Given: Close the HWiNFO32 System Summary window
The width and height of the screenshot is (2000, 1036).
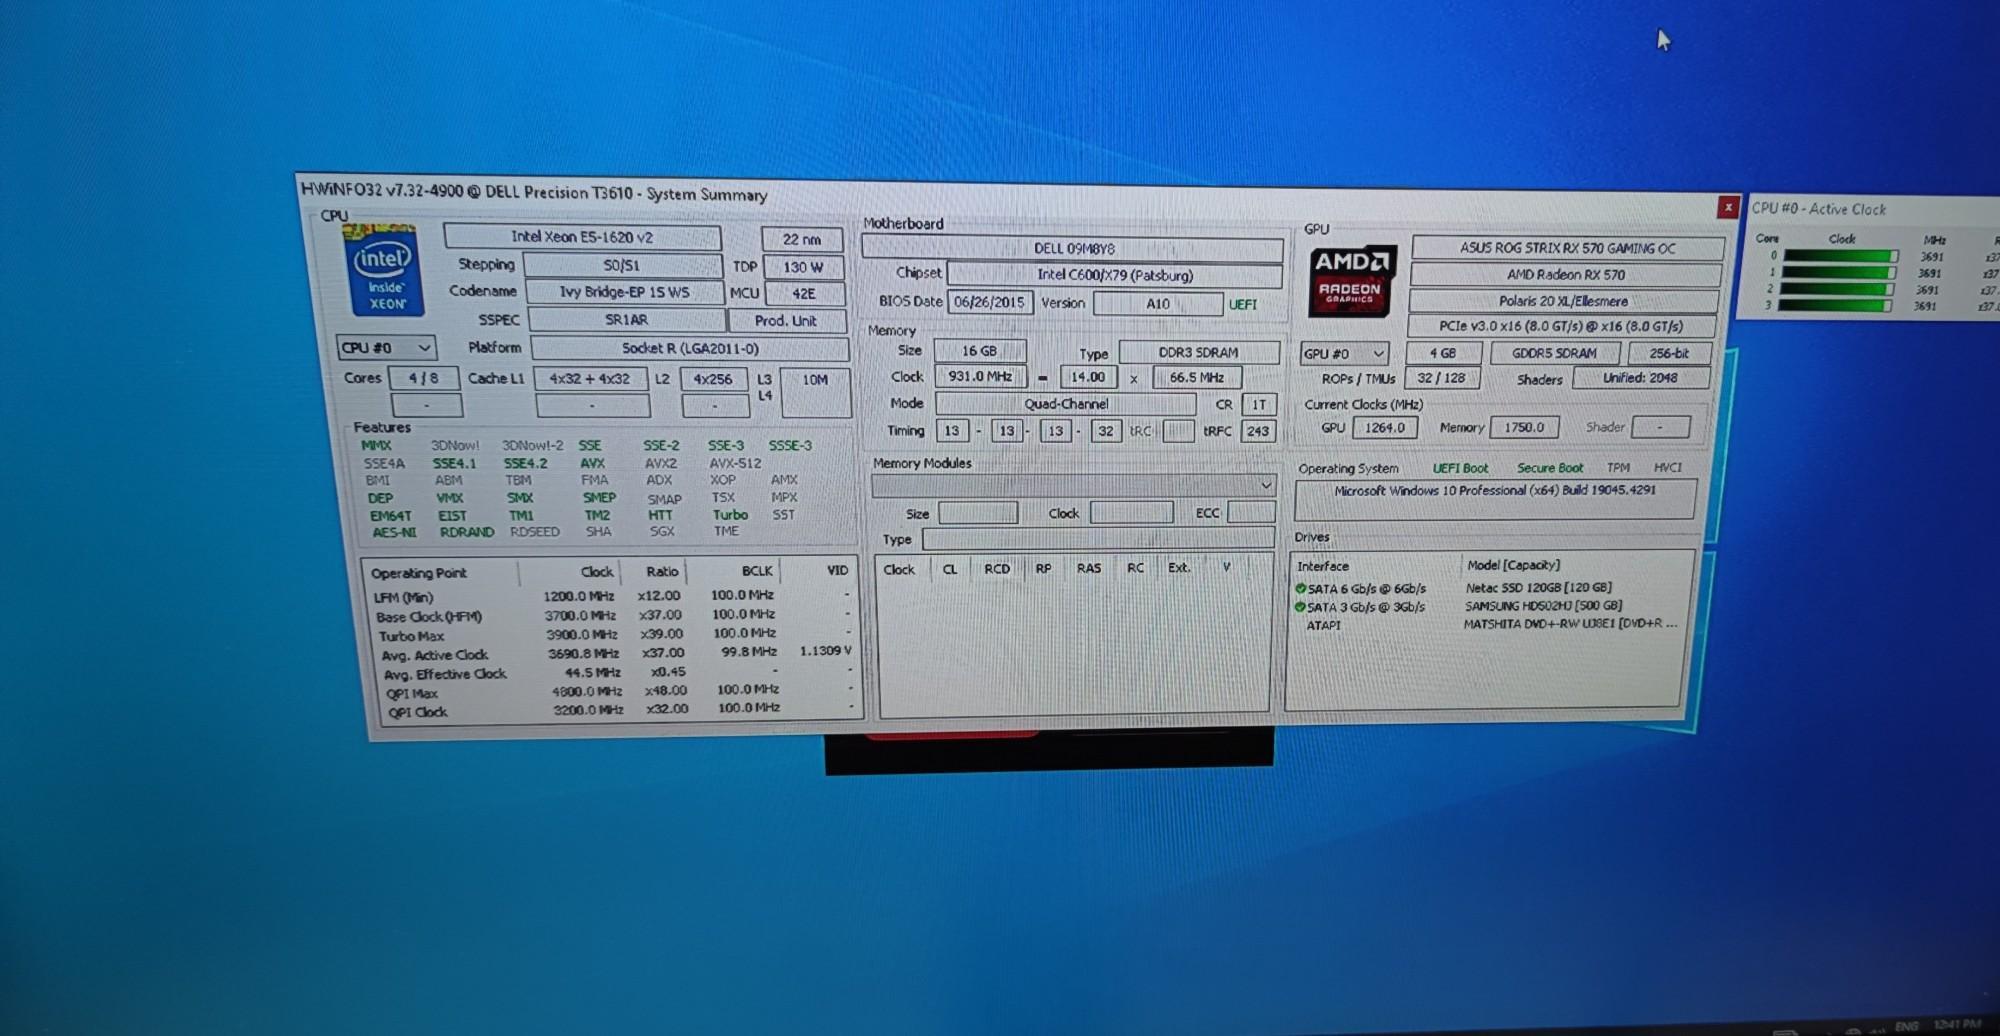Looking at the screenshot, I should (x=1727, y=207).
